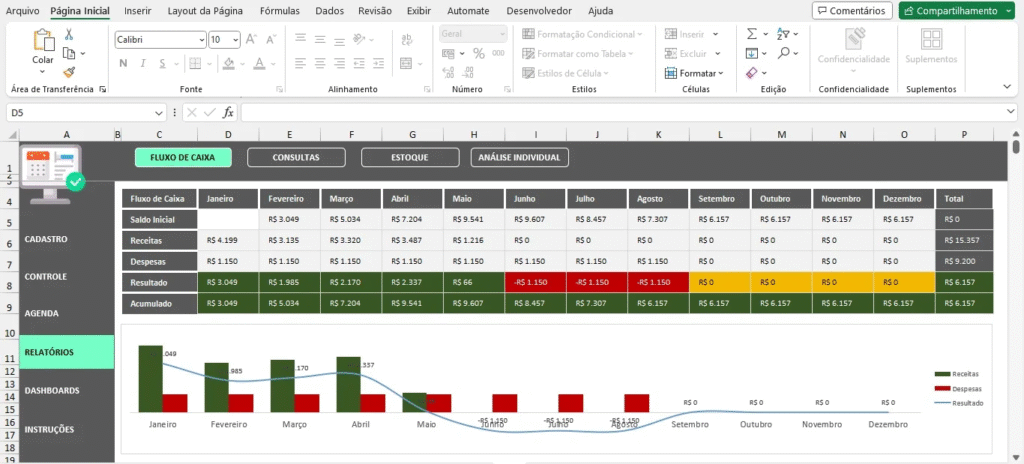
Task: Open the Name Box dropdown arrow
Action: pos(159,113)
